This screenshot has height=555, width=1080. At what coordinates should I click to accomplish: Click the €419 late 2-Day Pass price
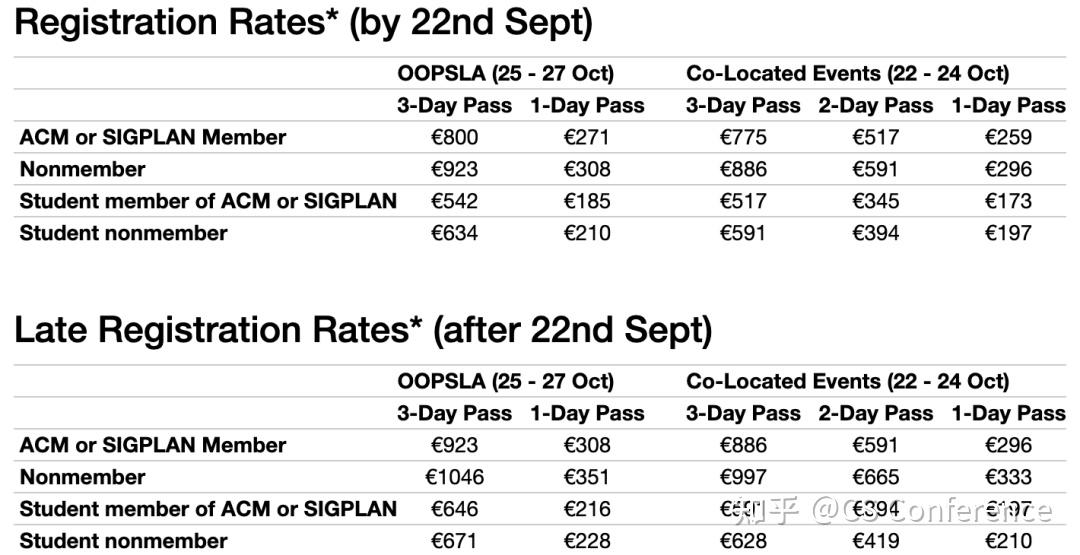[x=875, y=541]
